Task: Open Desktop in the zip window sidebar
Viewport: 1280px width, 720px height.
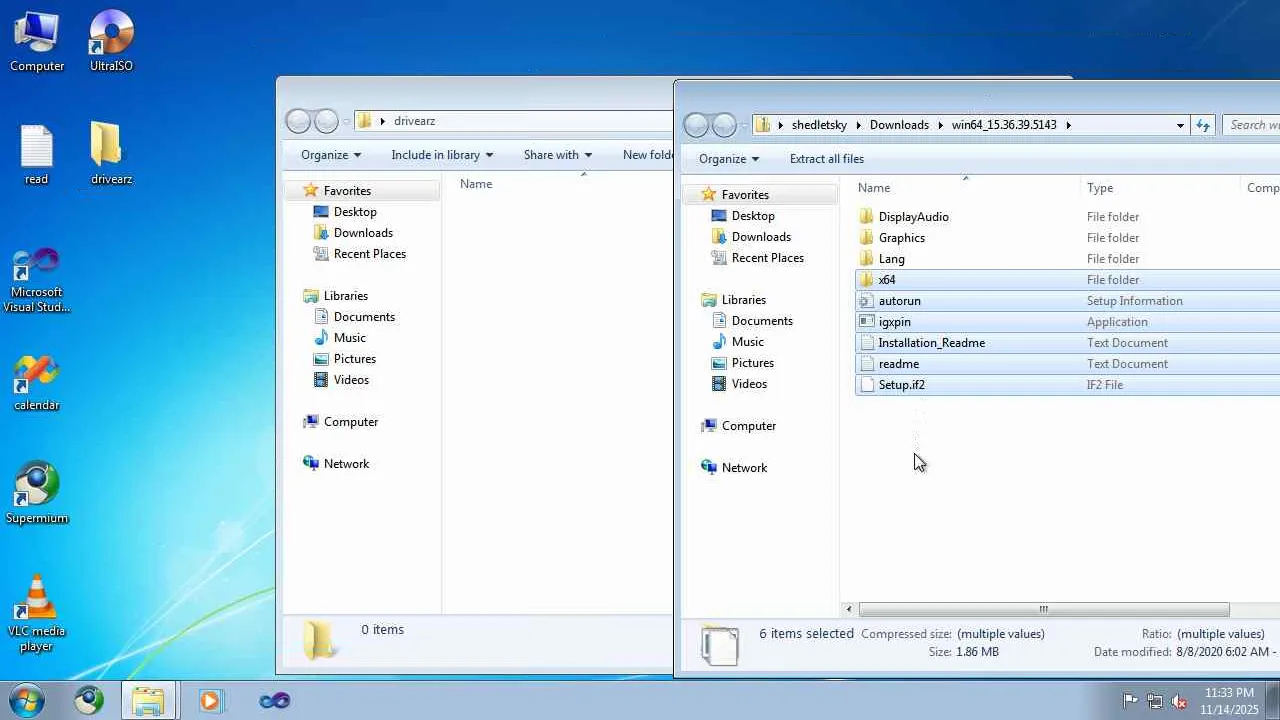Action: point(753,216)
